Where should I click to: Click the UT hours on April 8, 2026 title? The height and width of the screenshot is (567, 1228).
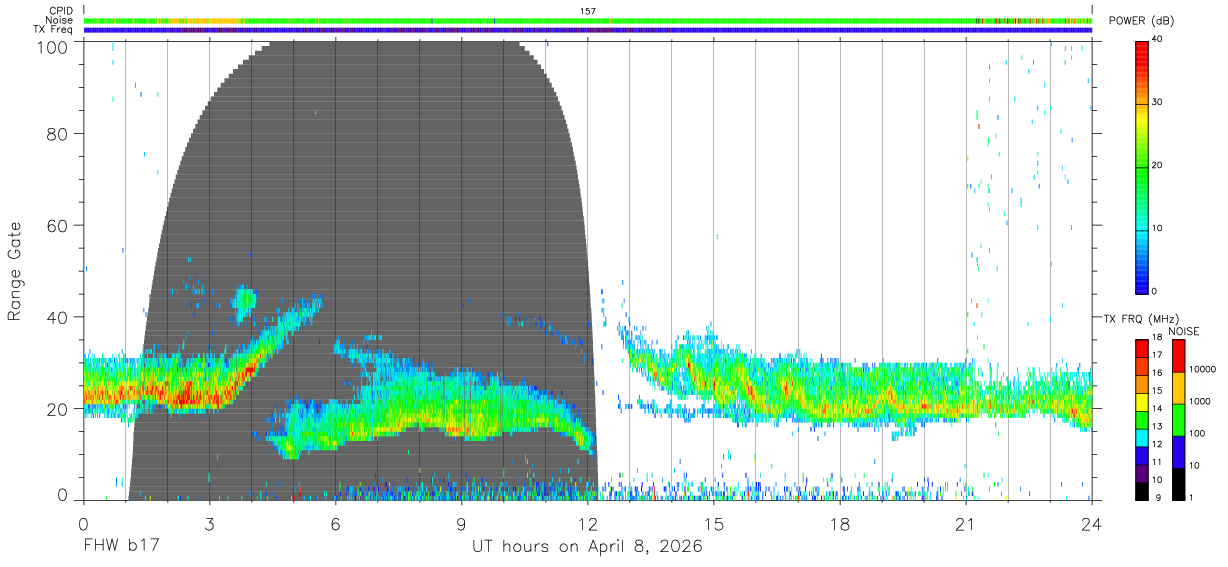587,547
